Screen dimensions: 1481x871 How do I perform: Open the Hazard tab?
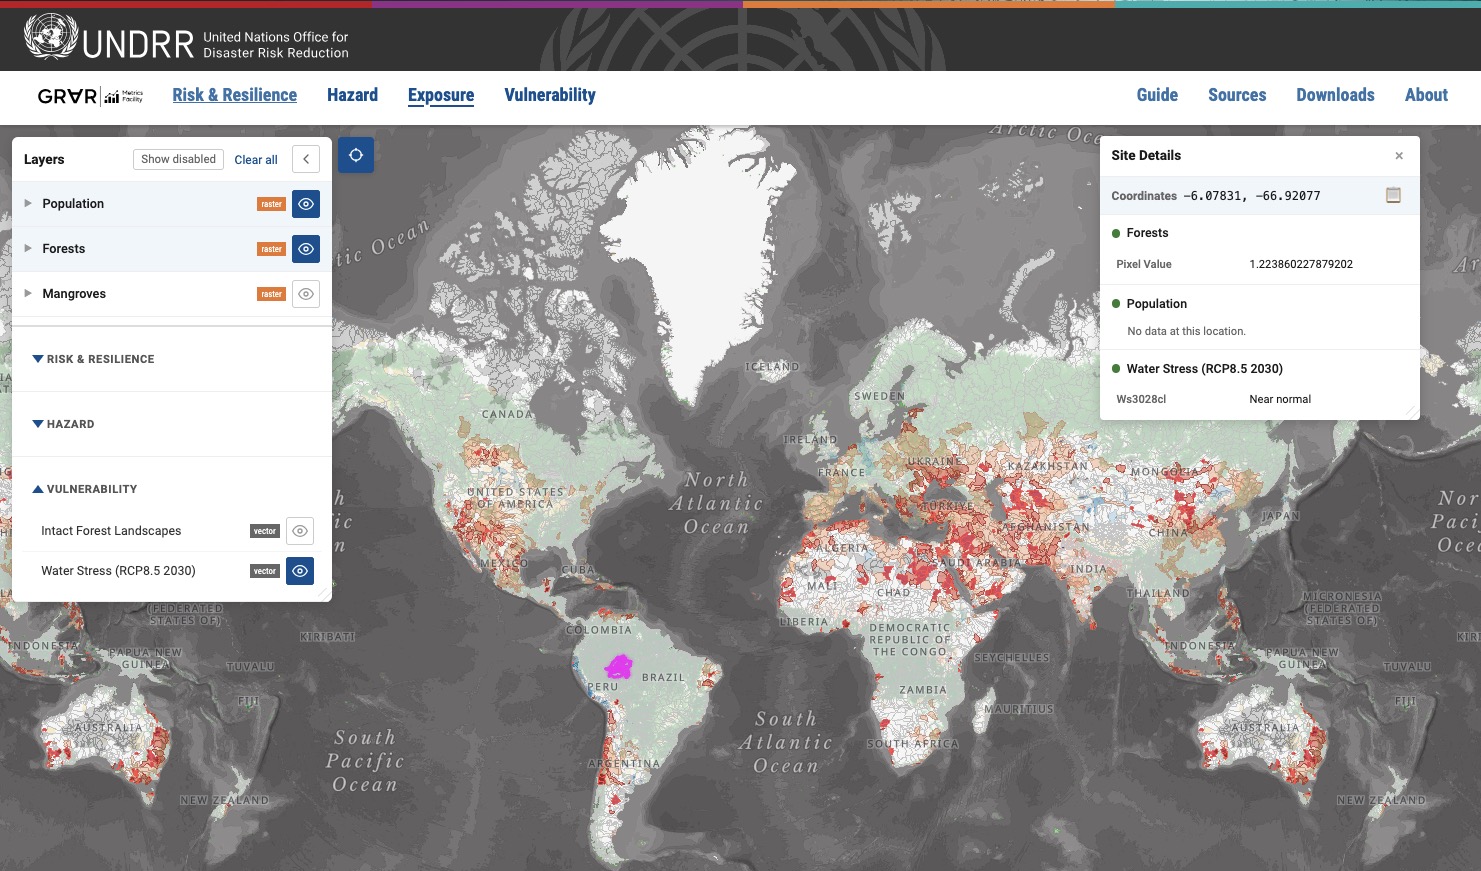coord(352,95)
